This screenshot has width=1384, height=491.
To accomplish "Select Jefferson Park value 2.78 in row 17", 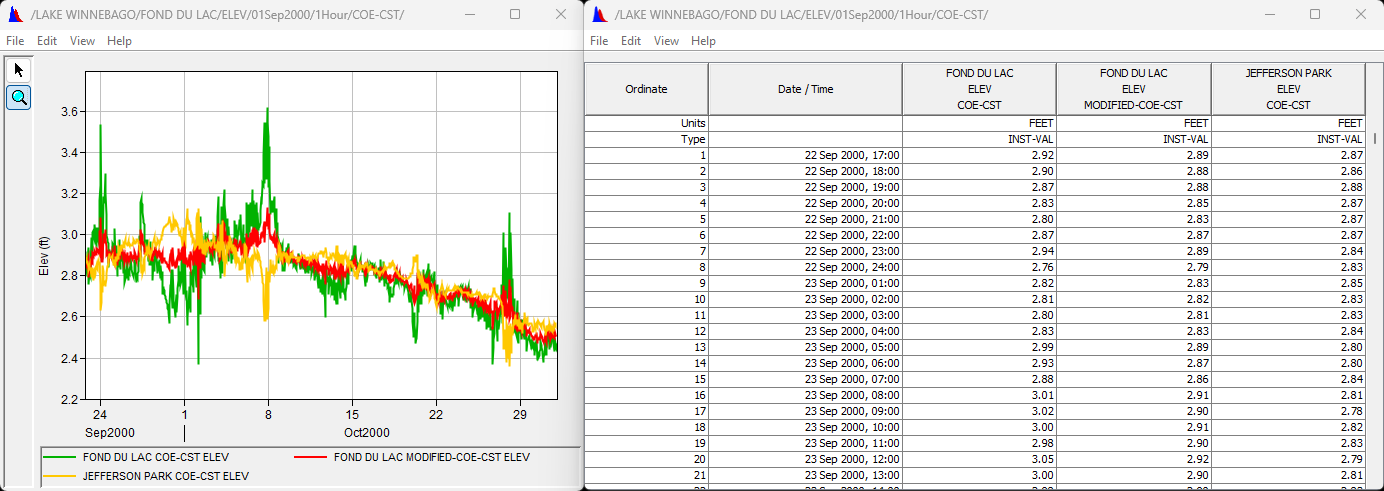I will point(1288,411).
